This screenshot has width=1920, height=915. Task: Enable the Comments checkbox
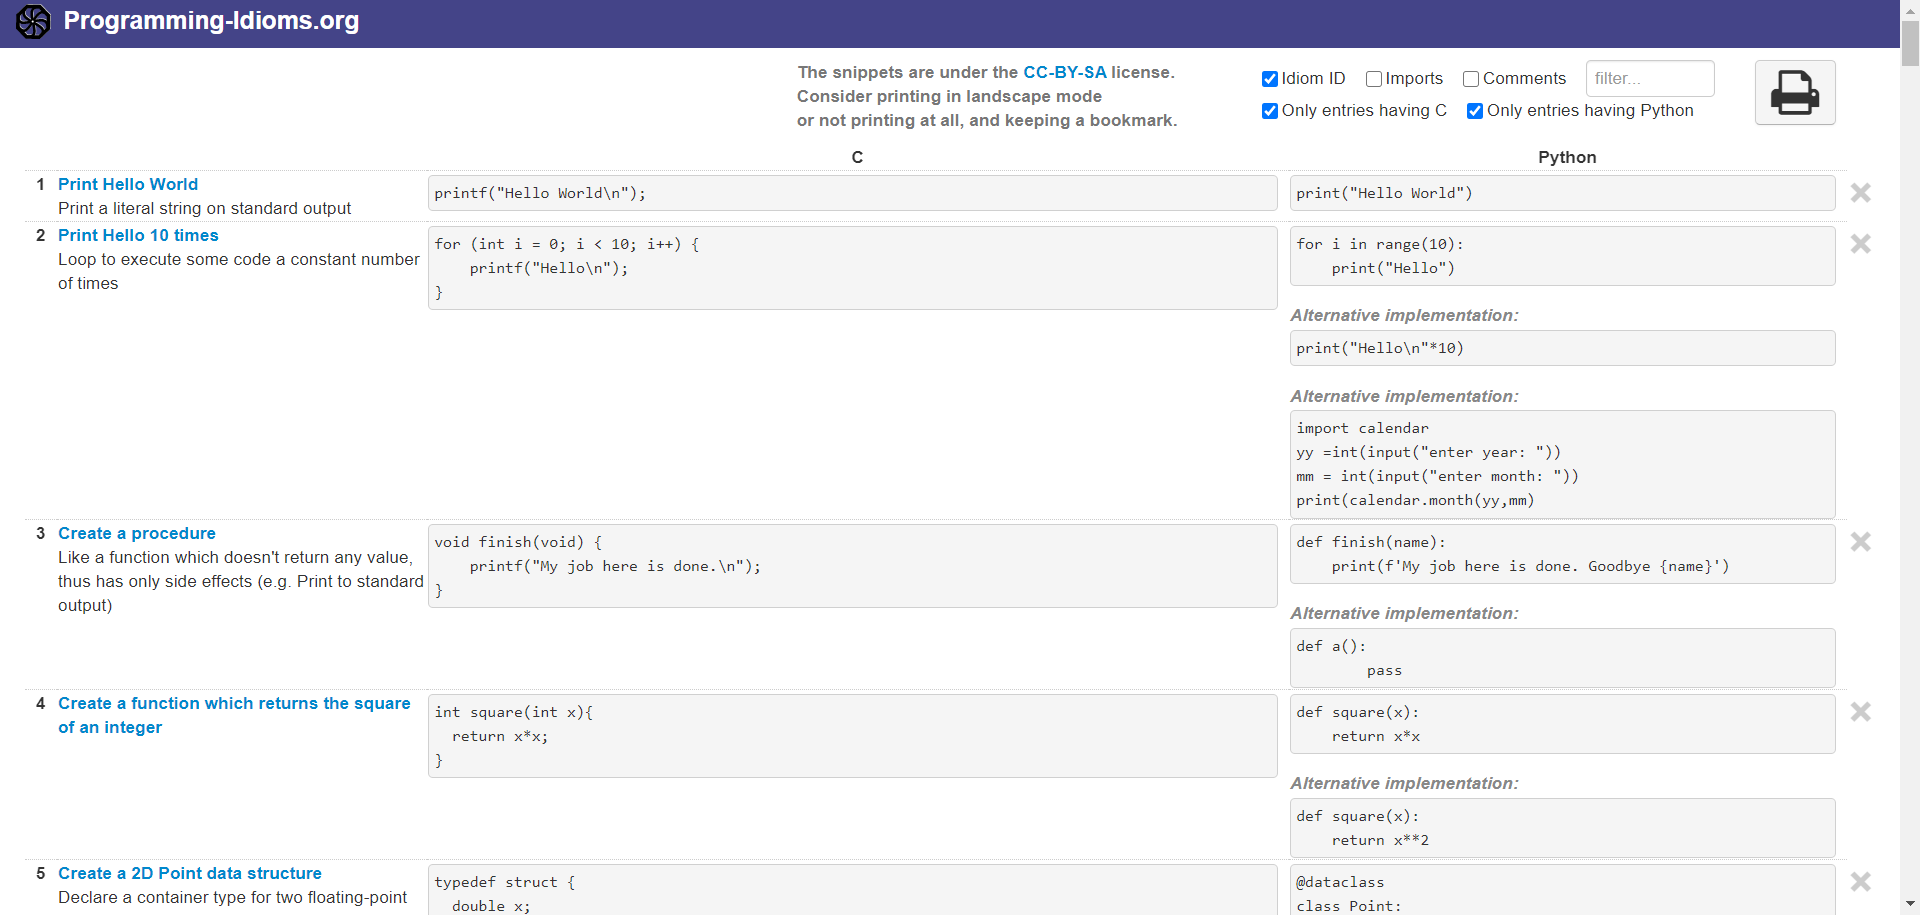(1471, 79)
